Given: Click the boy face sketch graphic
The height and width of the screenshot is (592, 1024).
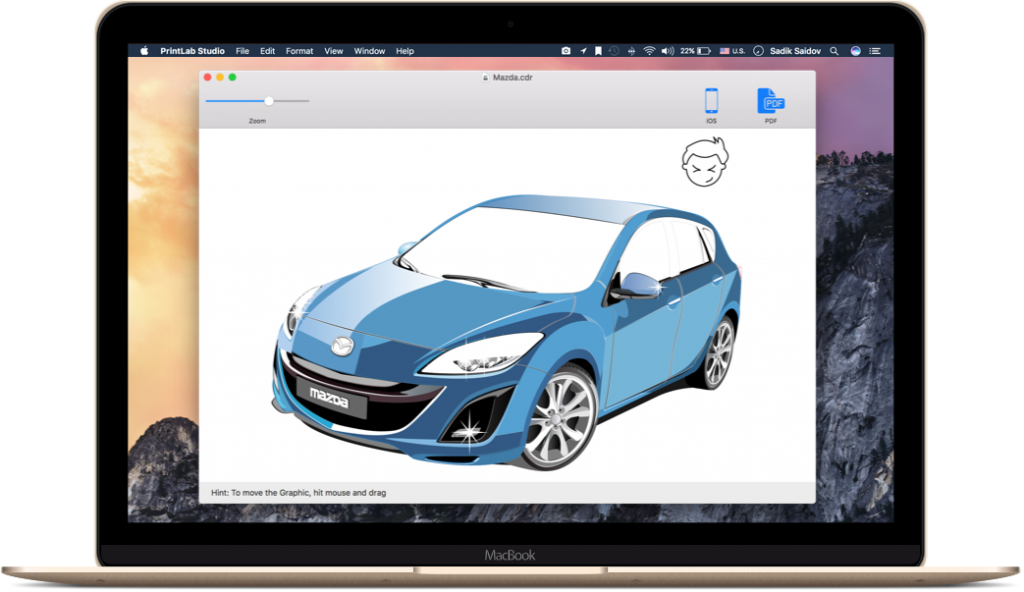Looking at the screenshot, I should point(705,161).
